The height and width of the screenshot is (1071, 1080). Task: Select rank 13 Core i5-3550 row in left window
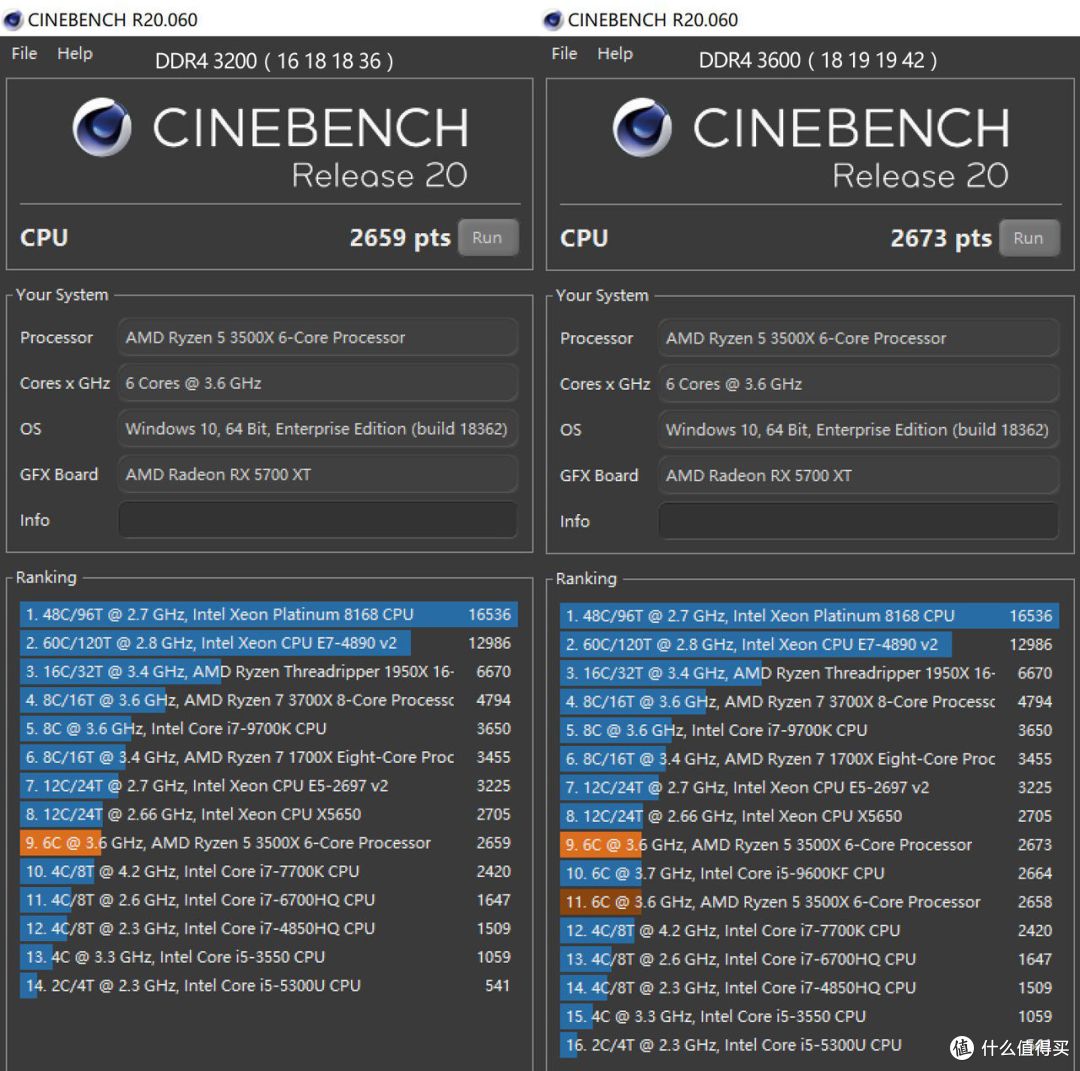tap(269, 957)
